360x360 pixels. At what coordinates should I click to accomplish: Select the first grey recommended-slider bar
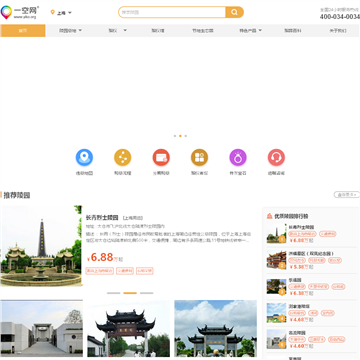[x=114, y=293]
